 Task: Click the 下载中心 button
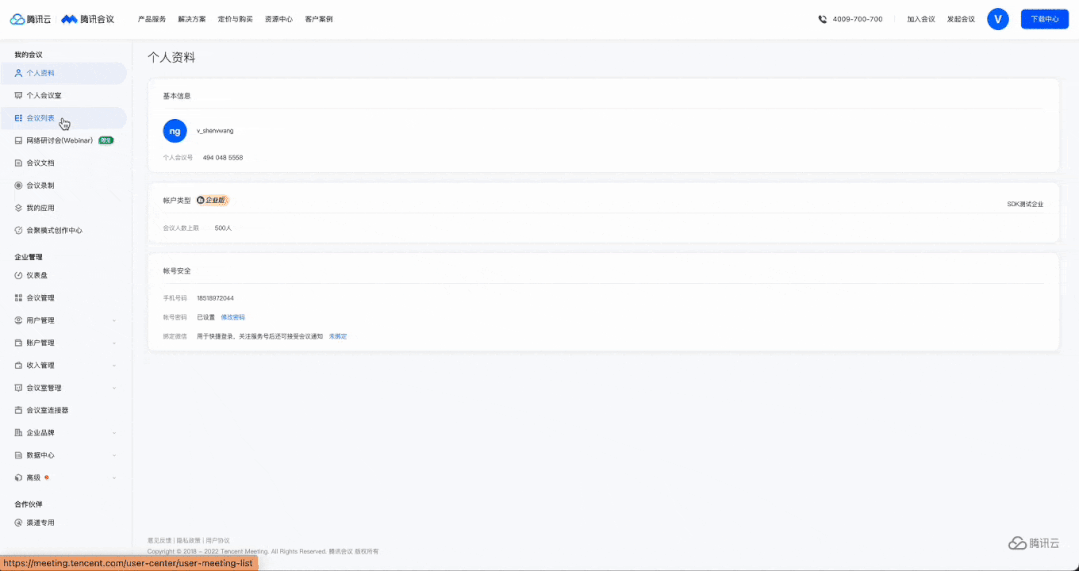(1044, 19)
